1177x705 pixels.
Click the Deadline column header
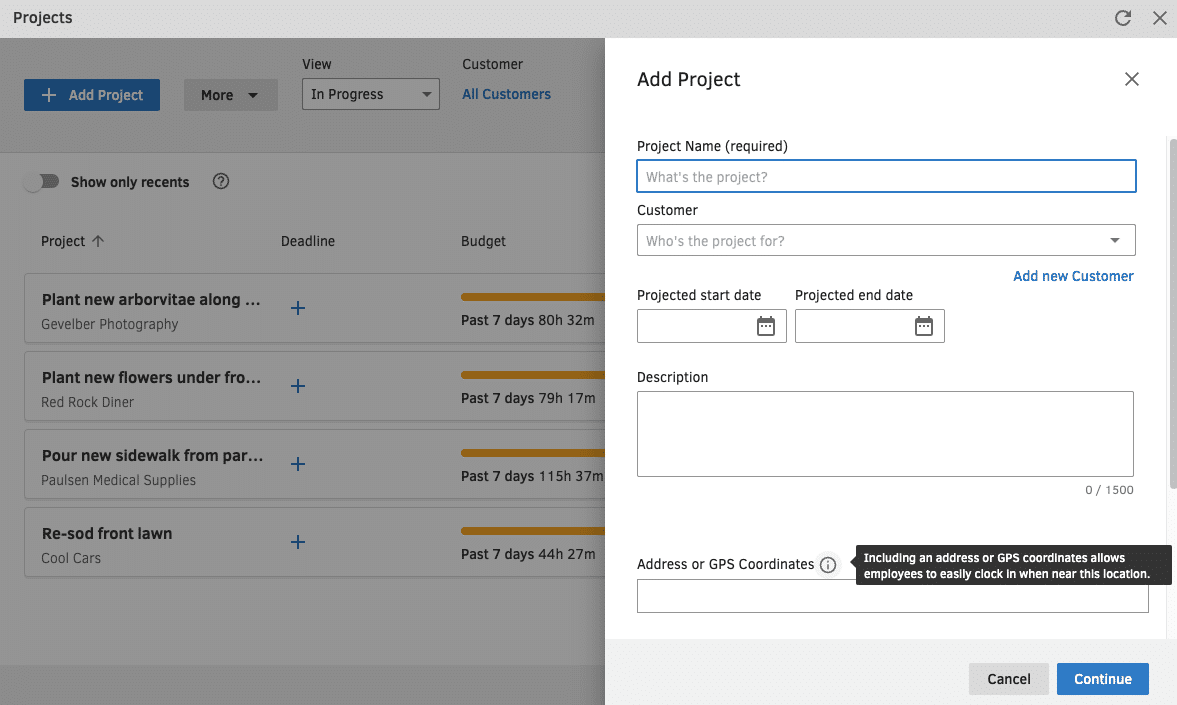coord(308,241)
